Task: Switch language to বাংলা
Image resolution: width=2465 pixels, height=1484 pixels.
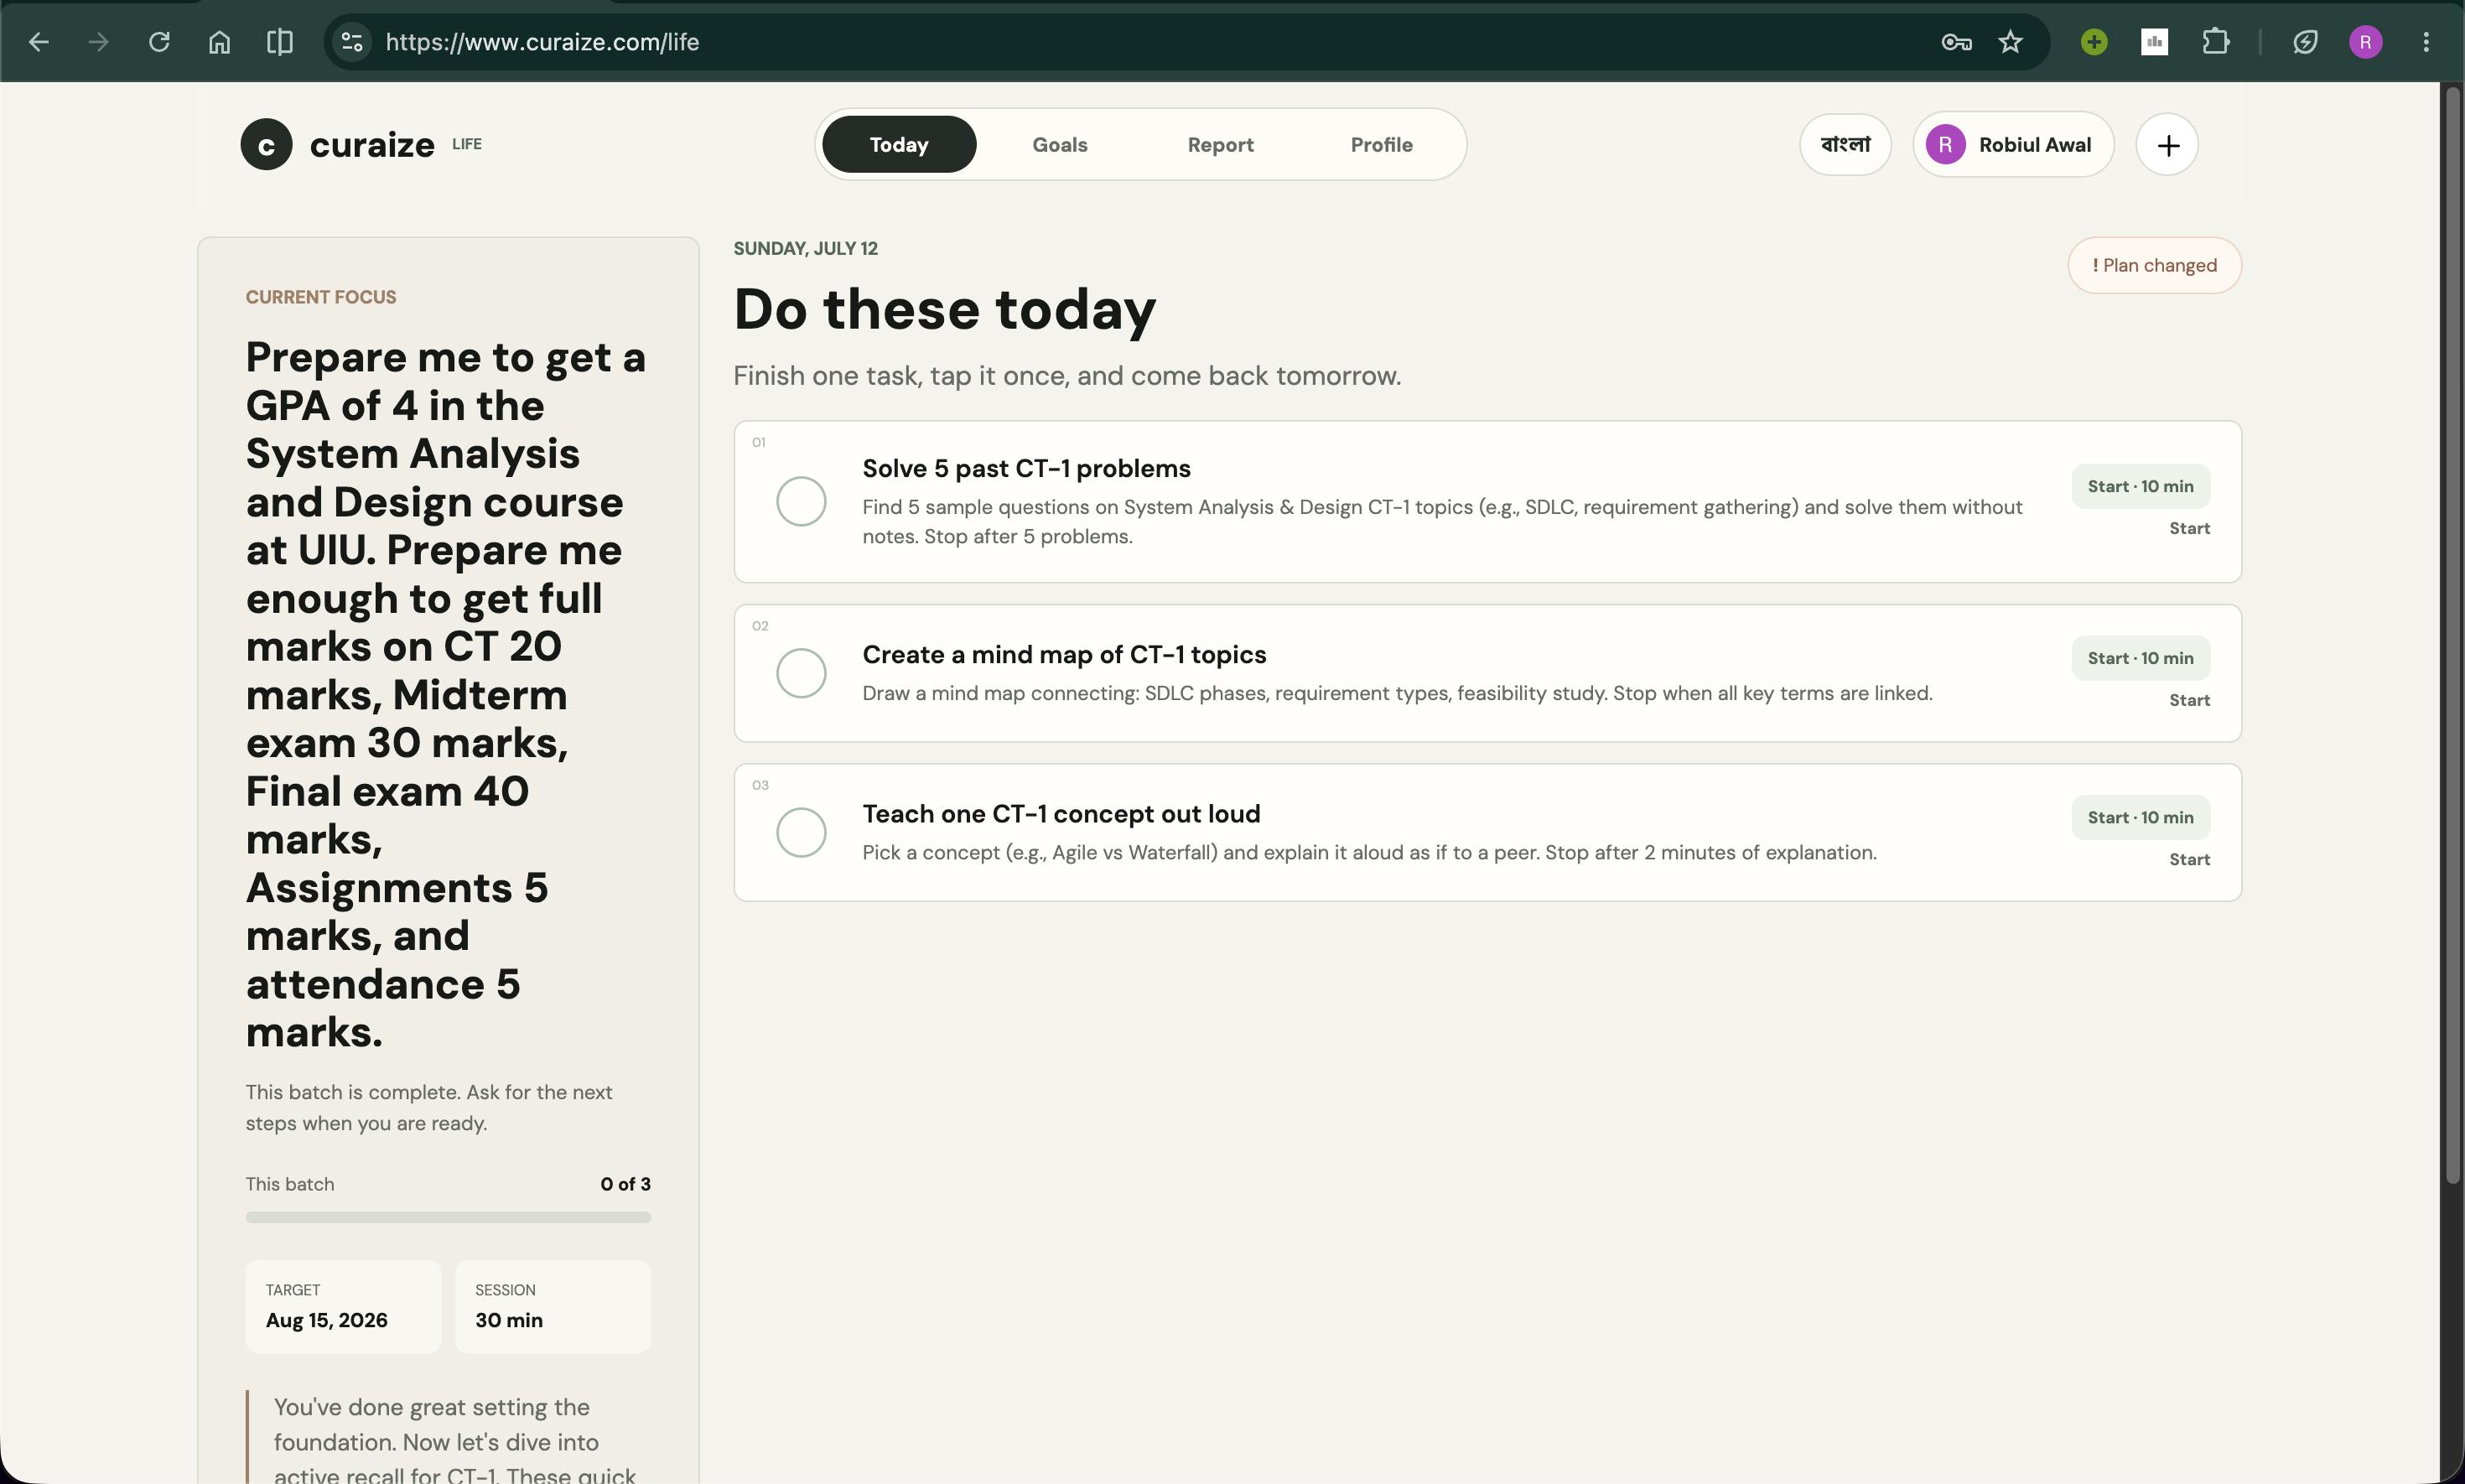Action: click(x=1845, y=145)
